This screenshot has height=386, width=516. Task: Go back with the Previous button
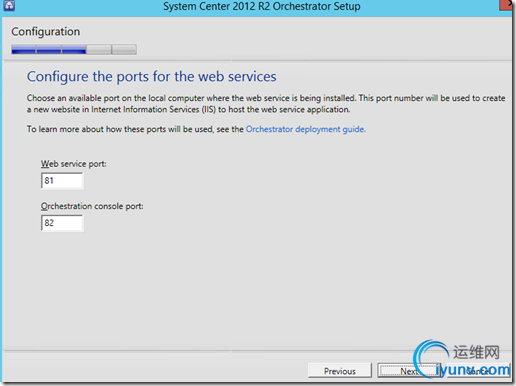coord(340,371)
